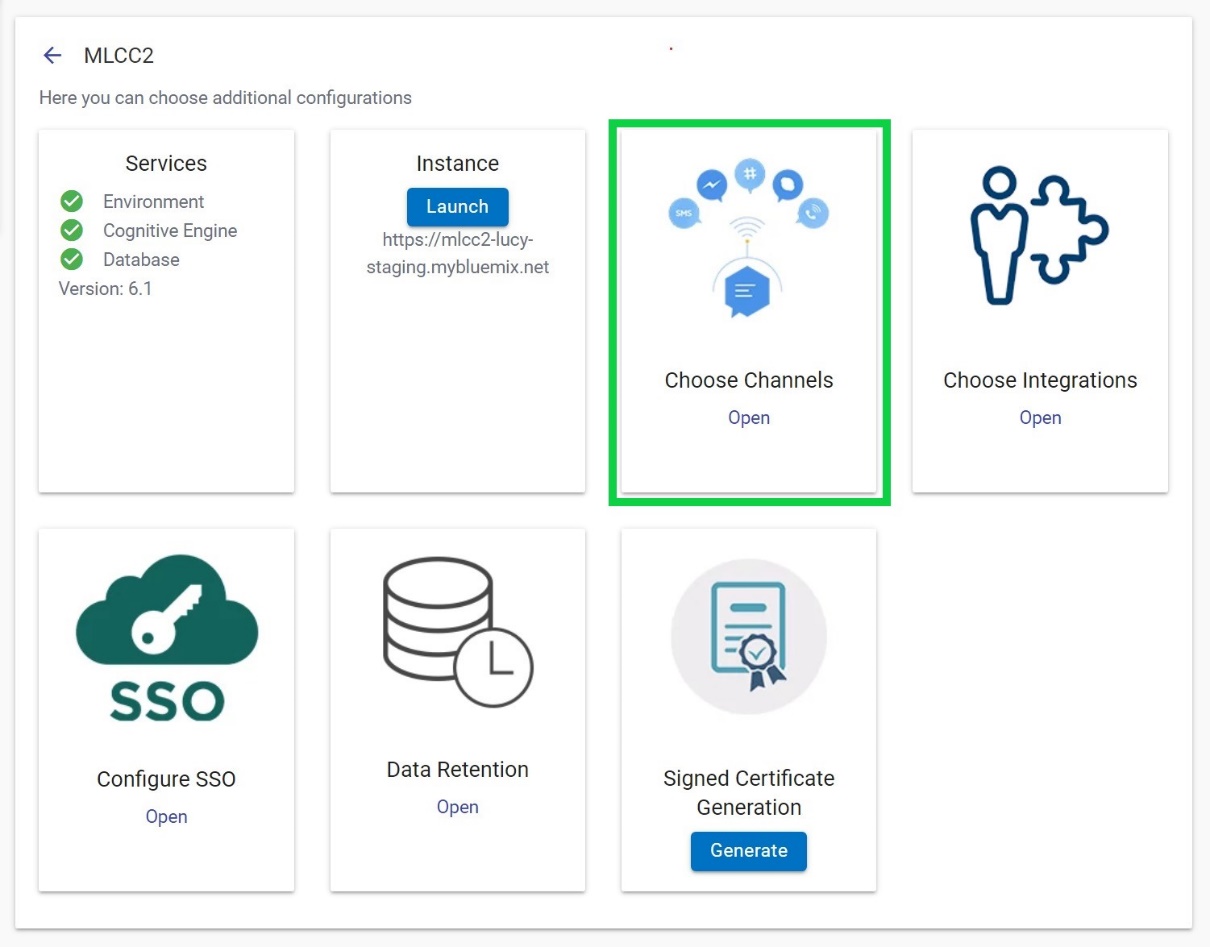Screen dimensions: 1210x947
Task: Click the Version: 6.1 text
Action: [x=105, y=289]
